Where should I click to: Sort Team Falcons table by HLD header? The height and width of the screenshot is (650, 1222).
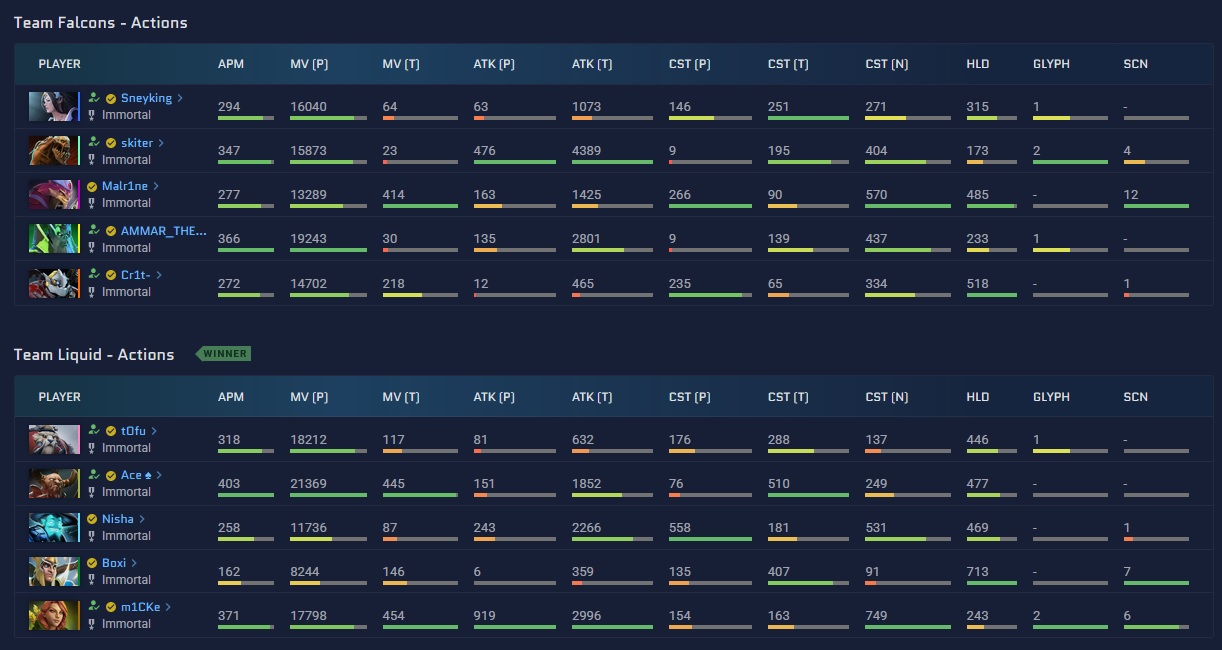click(x=978, y=64)
